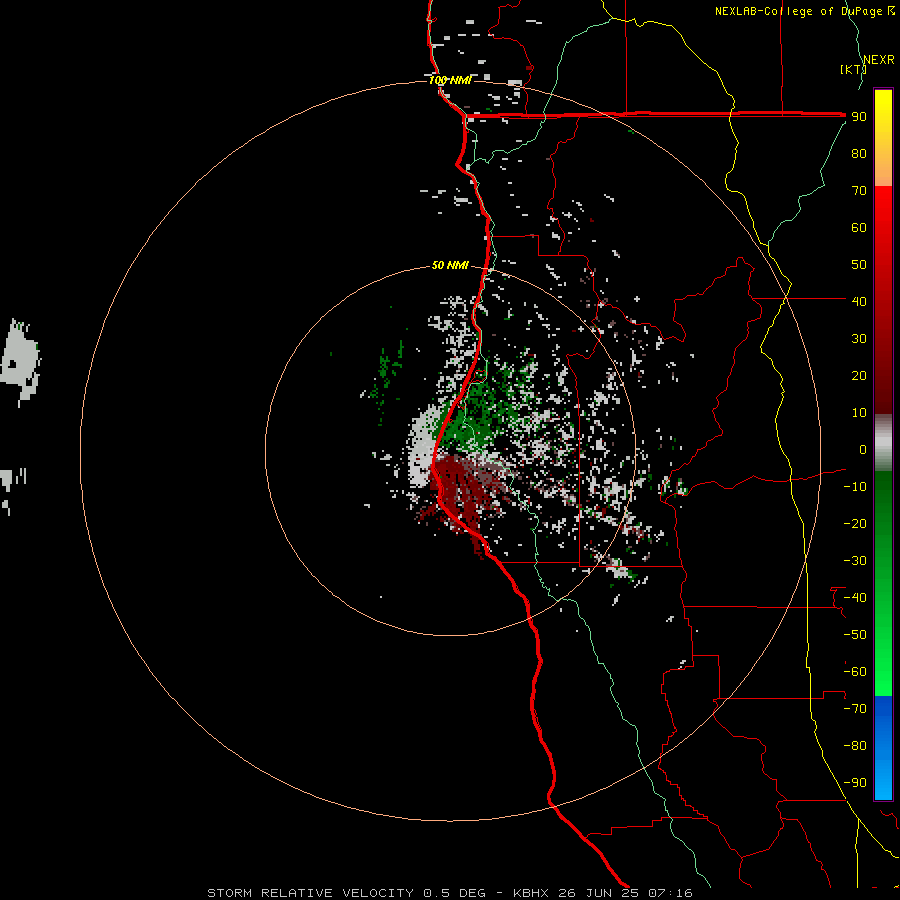
Task: Click the KT units label above the scale
Action: click(x=853, y=69)
